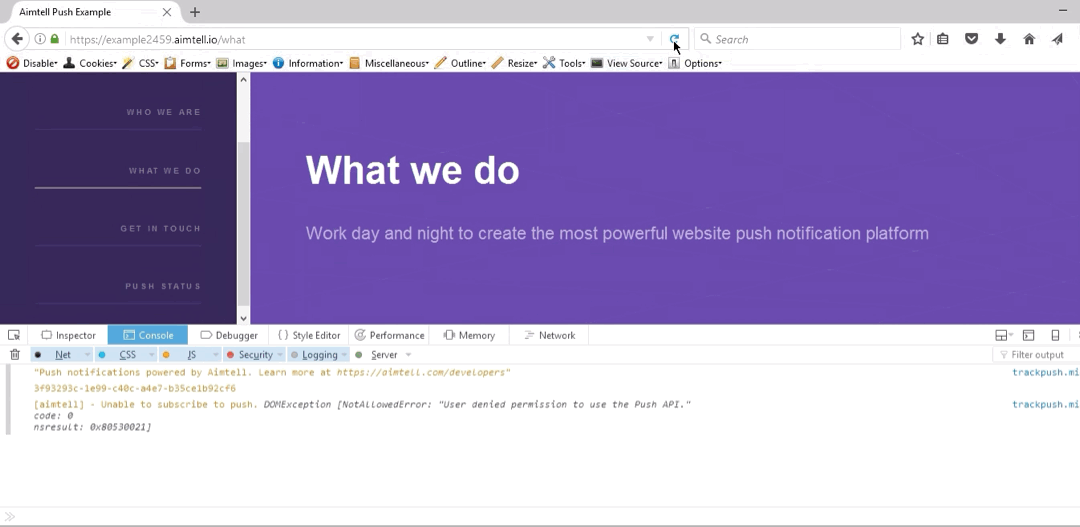
Task: Activate the element picker in devtools
Action: [14, 335]
